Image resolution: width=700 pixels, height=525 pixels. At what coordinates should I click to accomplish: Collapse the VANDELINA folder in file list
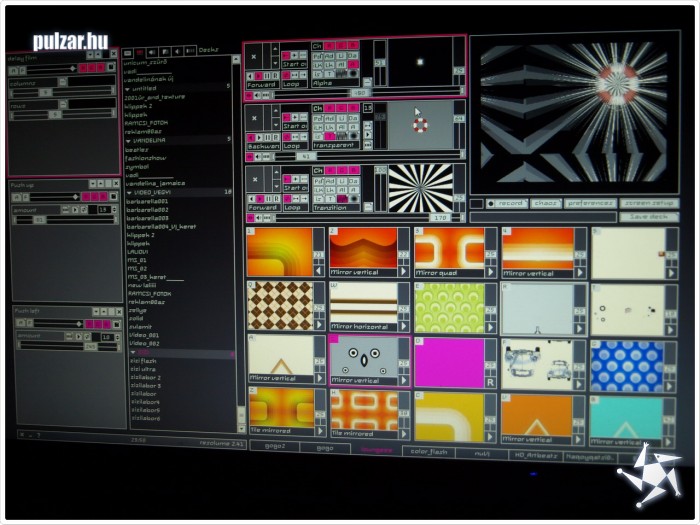(x=128, y=140)
